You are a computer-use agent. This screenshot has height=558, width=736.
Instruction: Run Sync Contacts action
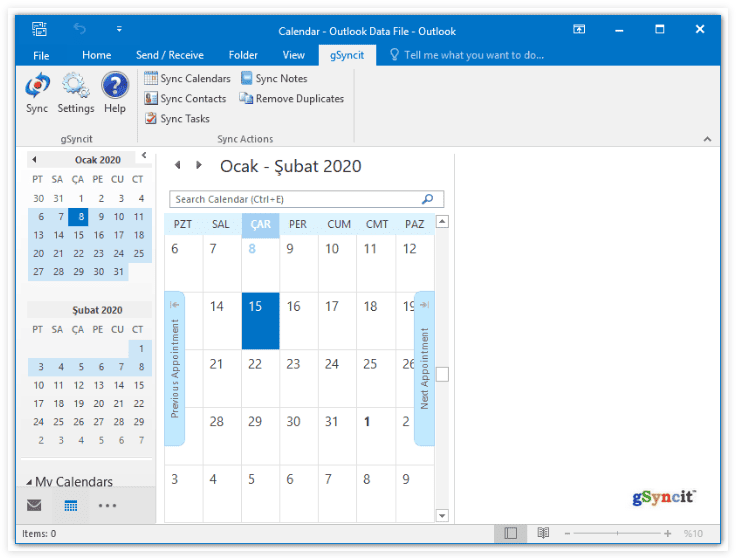[x=185, y=99]
